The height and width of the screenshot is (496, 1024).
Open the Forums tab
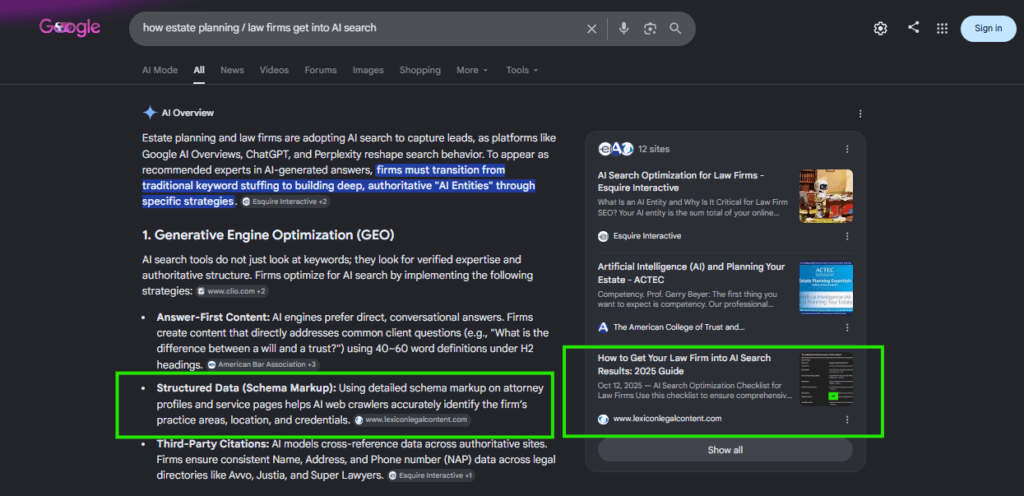[x=321, y=70]
